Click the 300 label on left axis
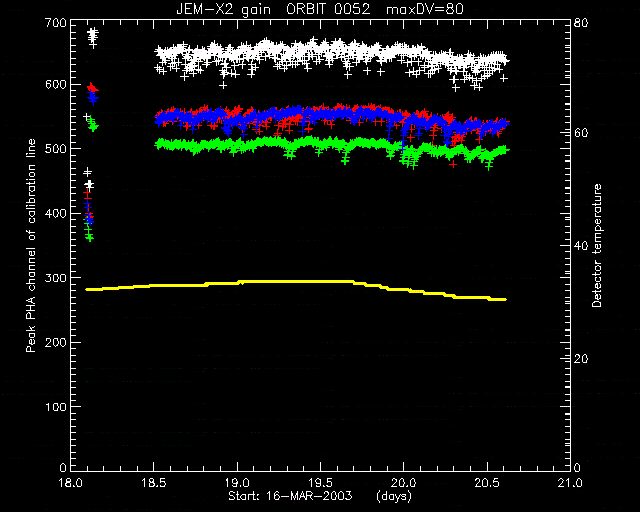 point(56,278)
